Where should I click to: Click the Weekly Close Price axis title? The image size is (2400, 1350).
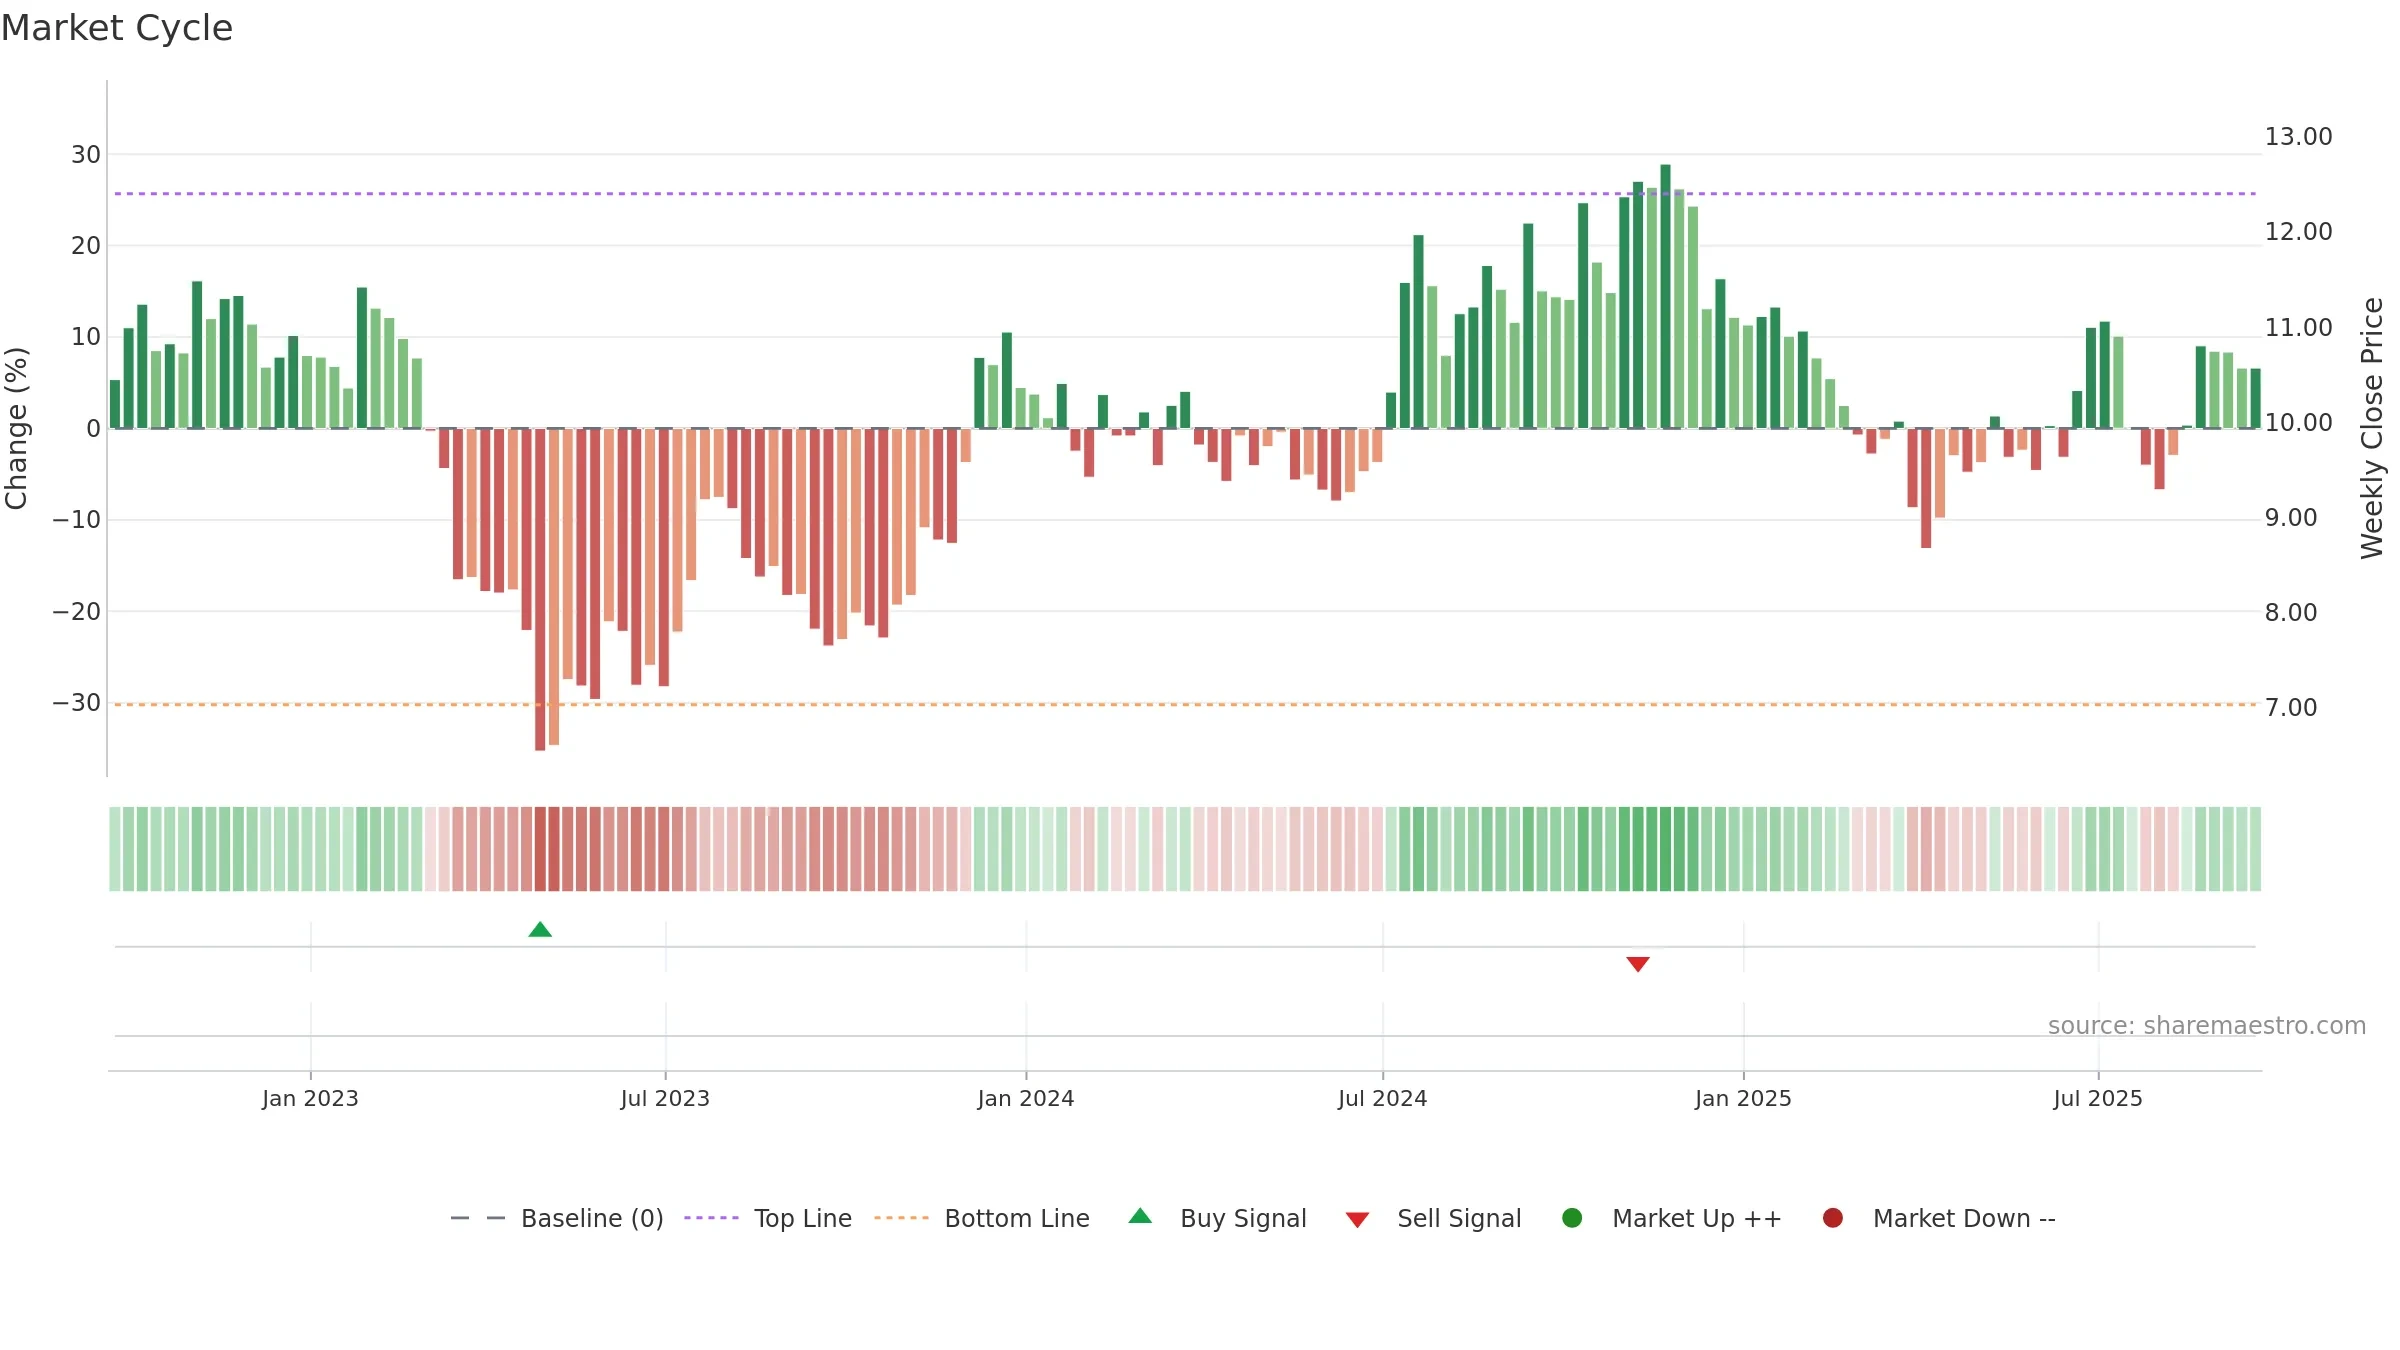coord(2372,428)
